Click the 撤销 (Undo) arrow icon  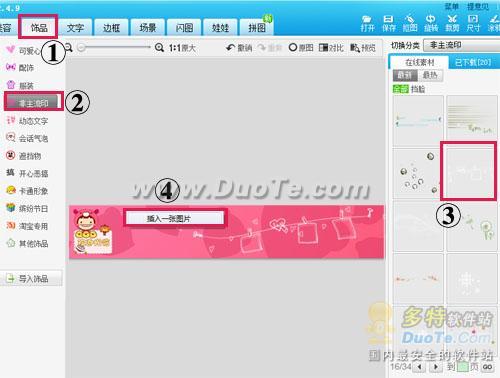pyautogui.click(x=230, y=48)
